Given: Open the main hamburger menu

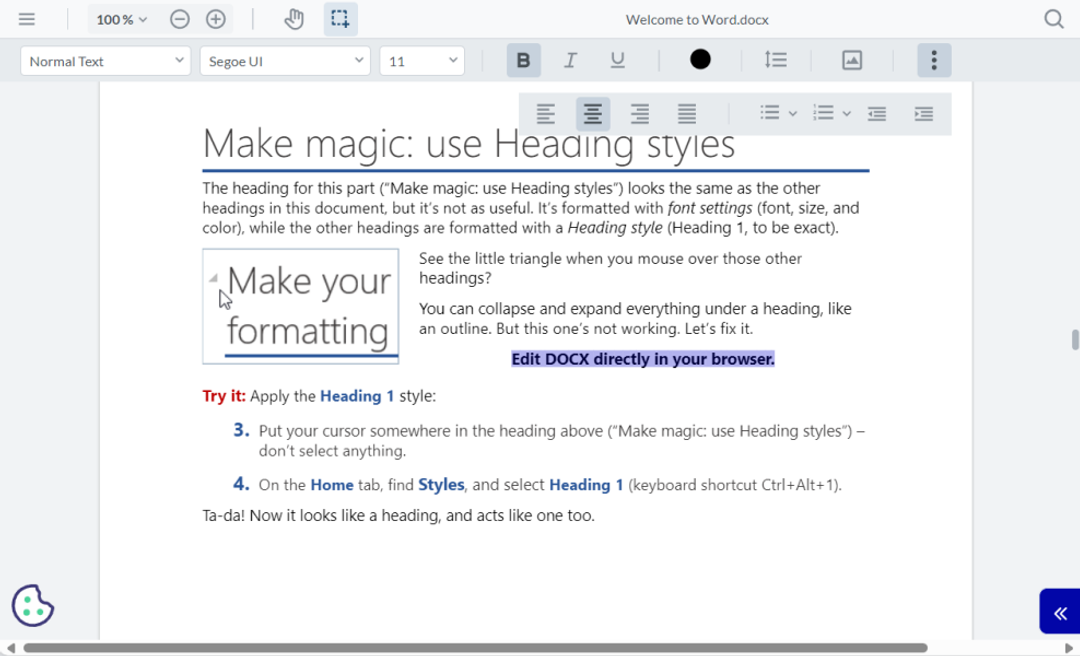Looking at the screenshot, I should click(x=27, y=18).
